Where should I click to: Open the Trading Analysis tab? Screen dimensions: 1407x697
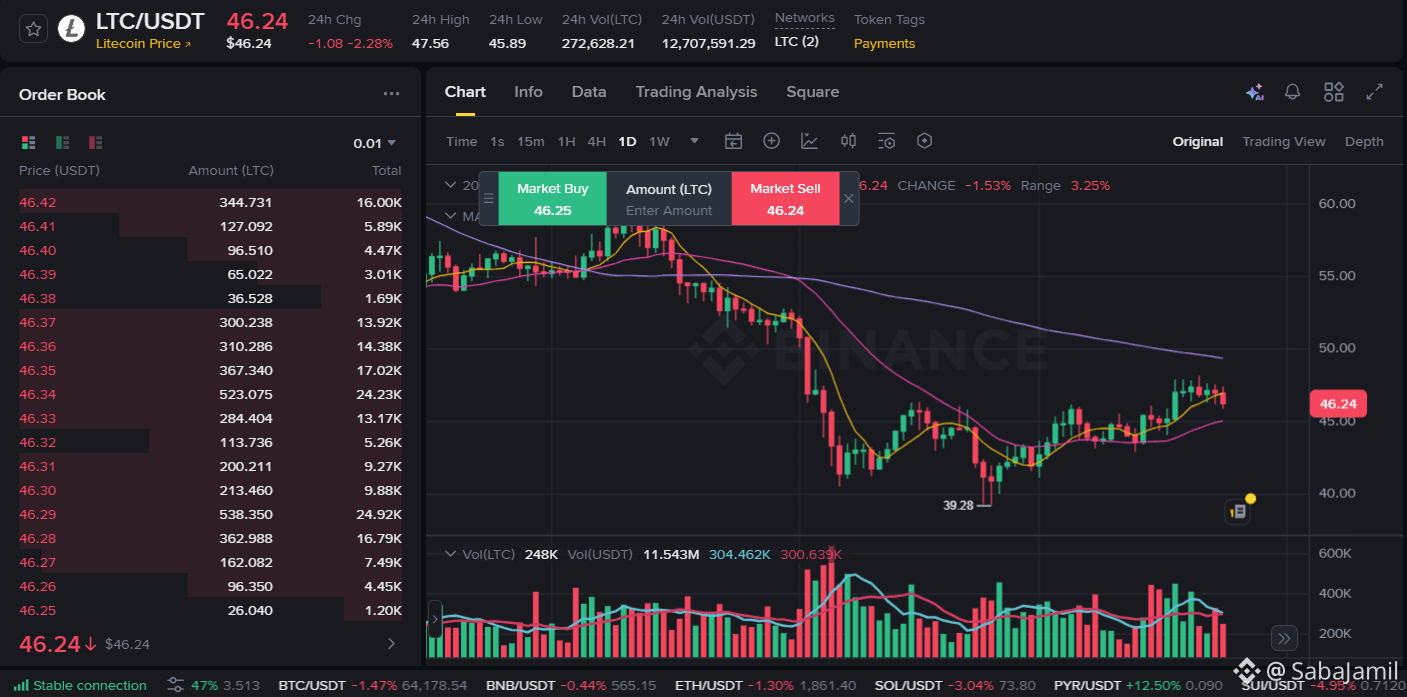[696, 92]
